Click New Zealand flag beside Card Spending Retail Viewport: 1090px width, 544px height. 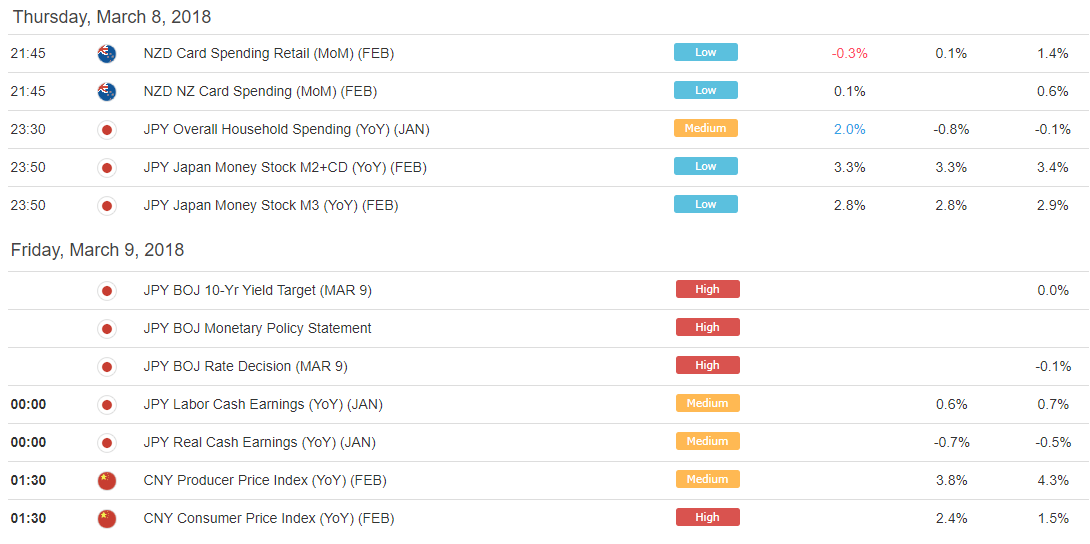click(x=107, y=53)
